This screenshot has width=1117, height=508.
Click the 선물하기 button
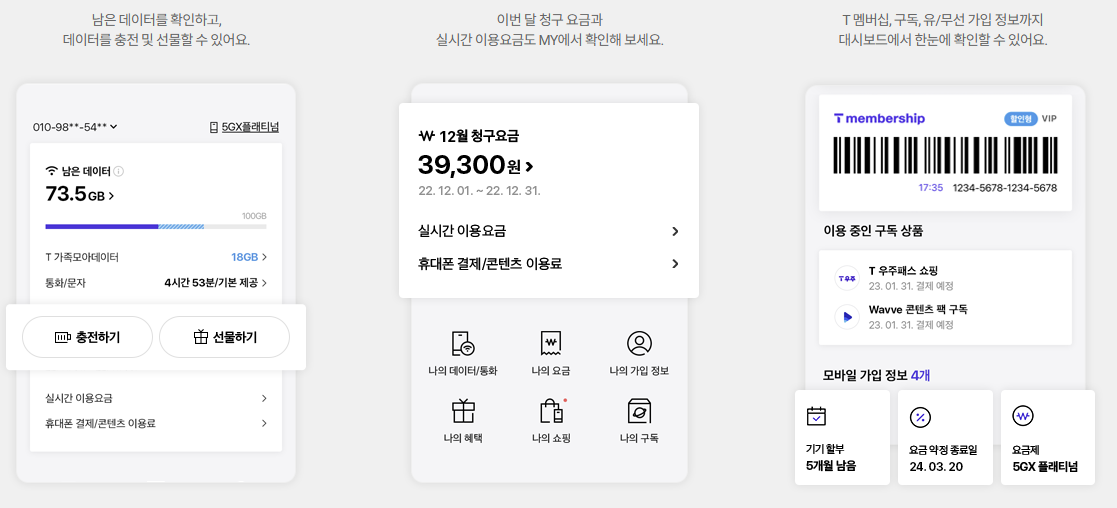(x=224, y=337)
